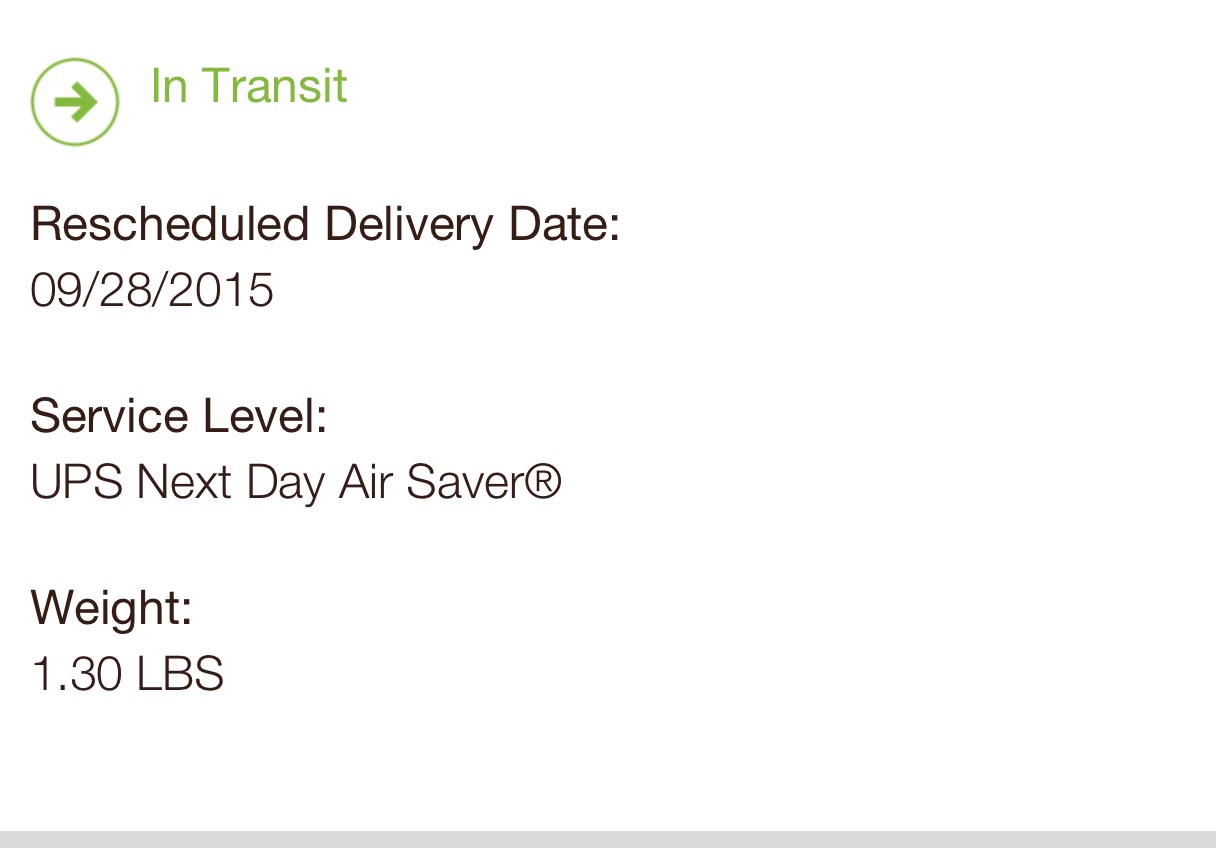Tap the In Transit status text
Image resolution: width=1216 pixels, height=848 pixels.
point(248,85)
